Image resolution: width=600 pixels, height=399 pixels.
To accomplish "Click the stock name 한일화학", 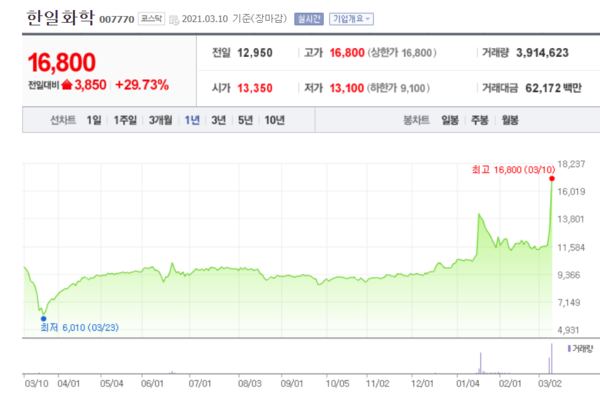I will pos(60,18).
